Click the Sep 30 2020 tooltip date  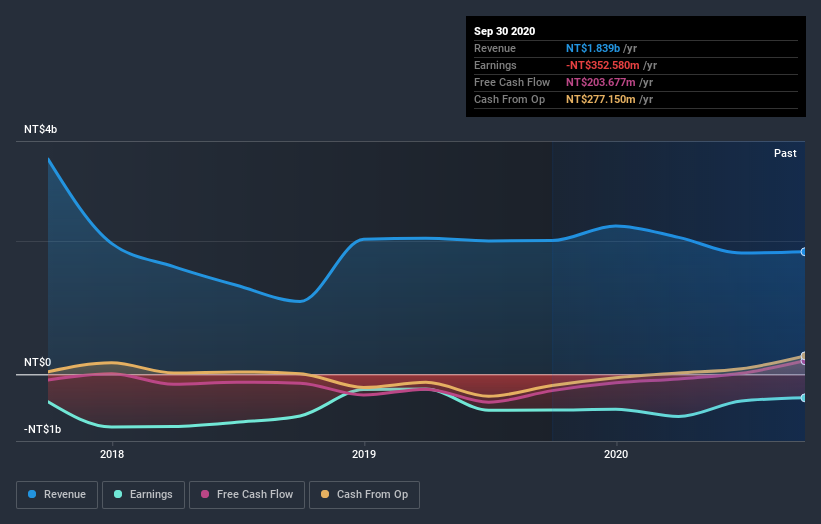coord(504,31)
